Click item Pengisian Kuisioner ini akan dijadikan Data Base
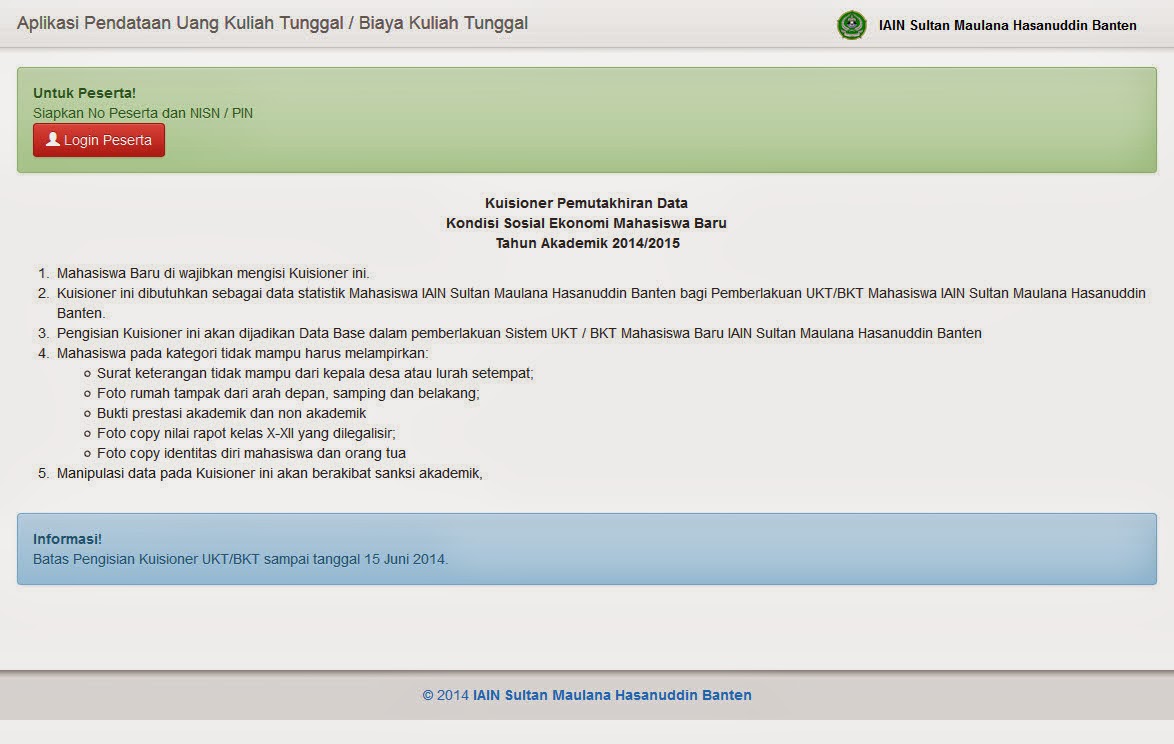This screenshot has height=744, width=1174. 519,333
